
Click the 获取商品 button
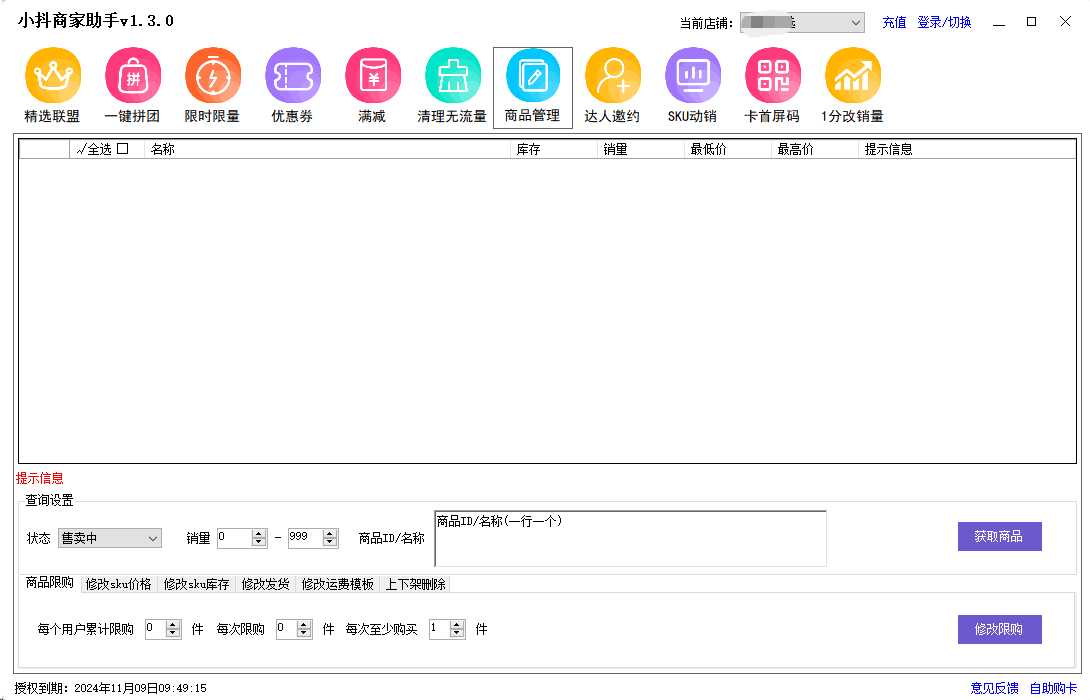point(999,537)
